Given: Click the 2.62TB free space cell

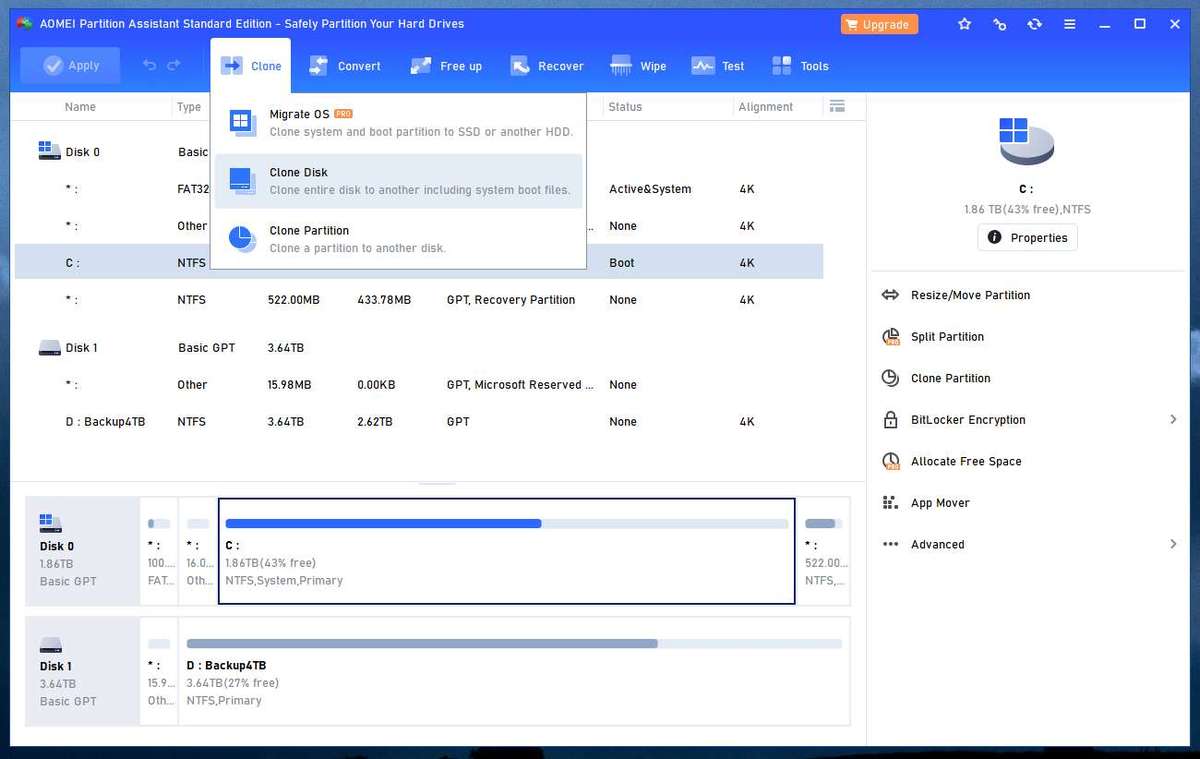Looking at the screenshot, I should click(x=374, y=422).
